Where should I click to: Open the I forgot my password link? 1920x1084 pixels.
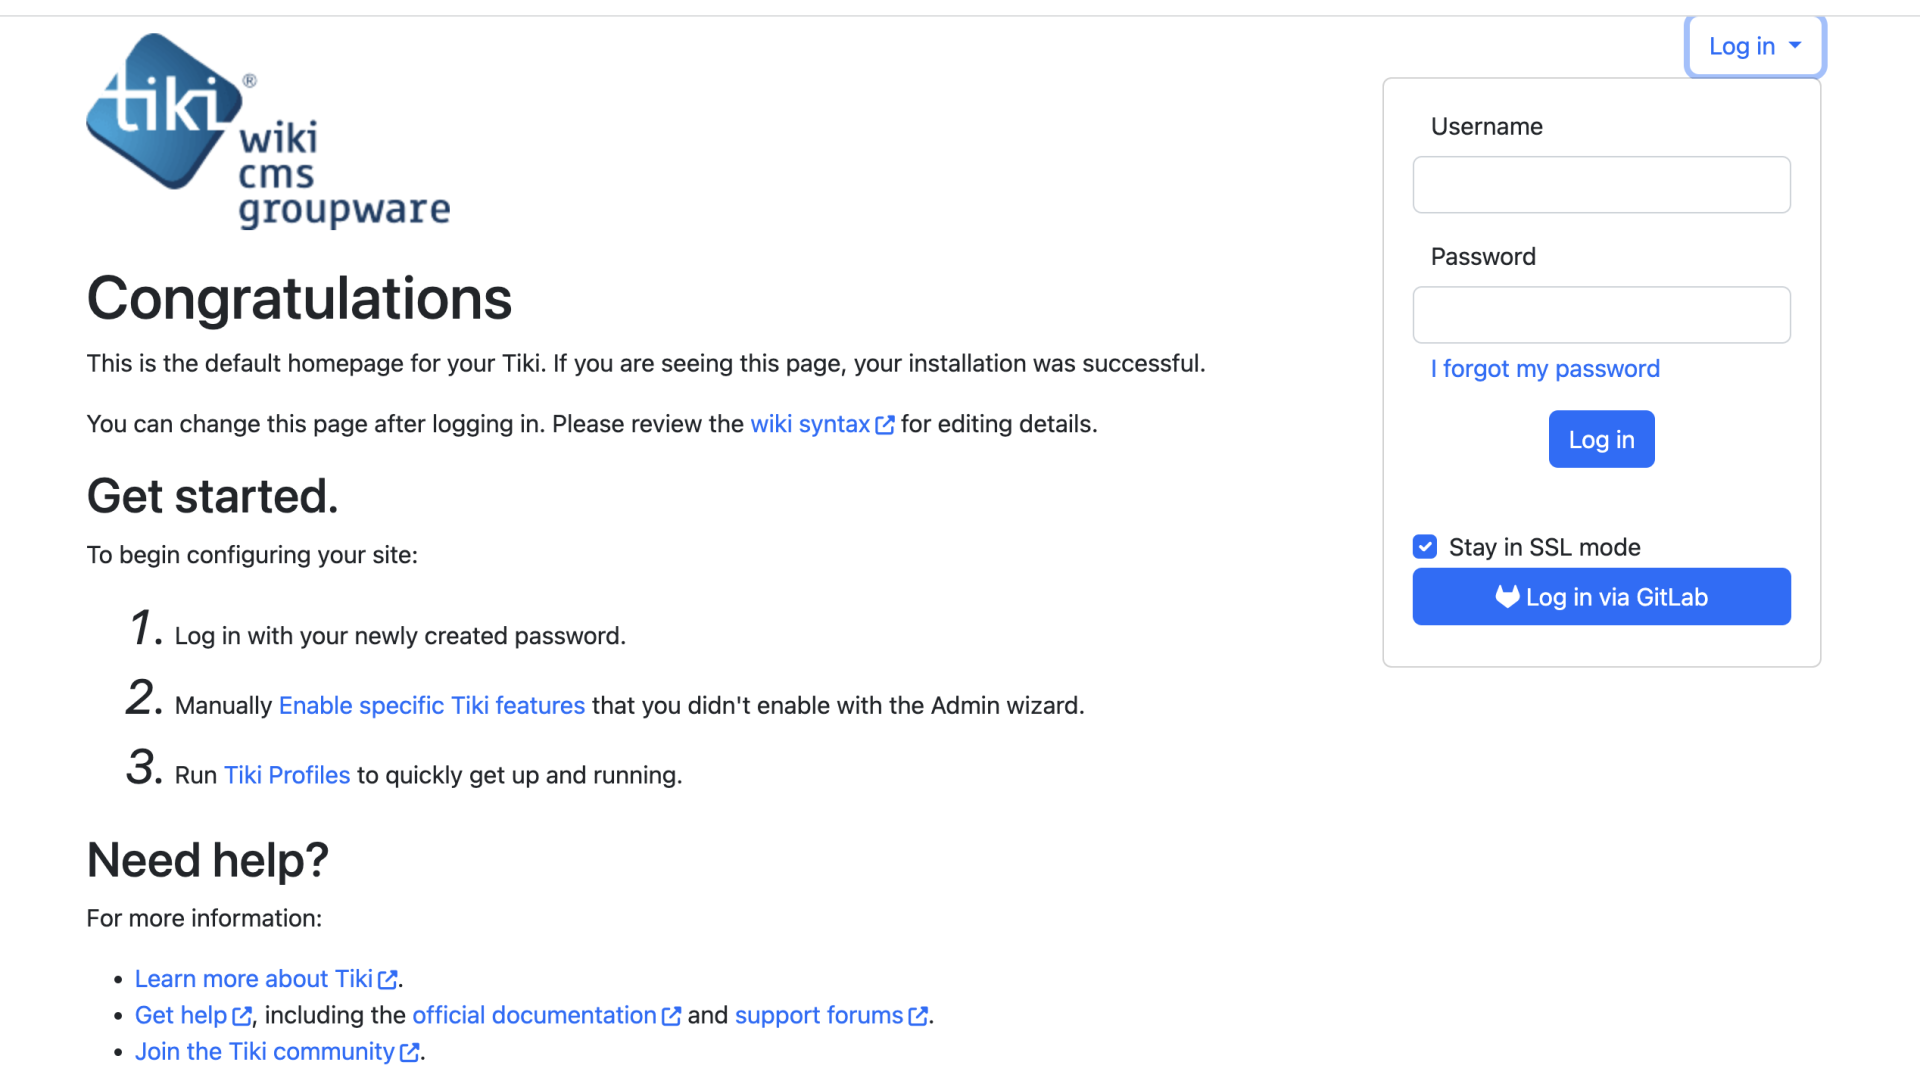(1545, 369)
